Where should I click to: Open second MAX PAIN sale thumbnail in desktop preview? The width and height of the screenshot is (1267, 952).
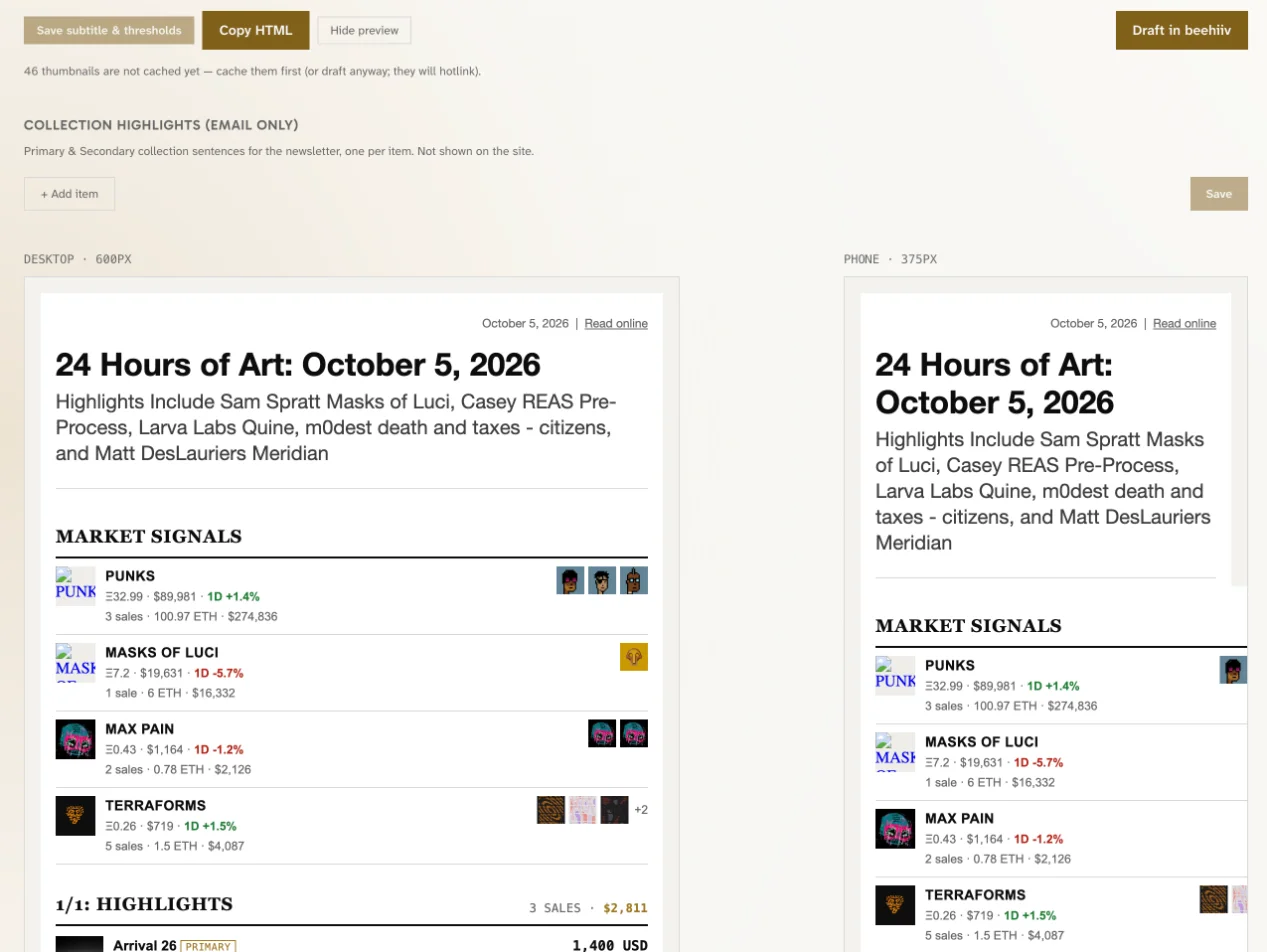(x=634, y=733)
